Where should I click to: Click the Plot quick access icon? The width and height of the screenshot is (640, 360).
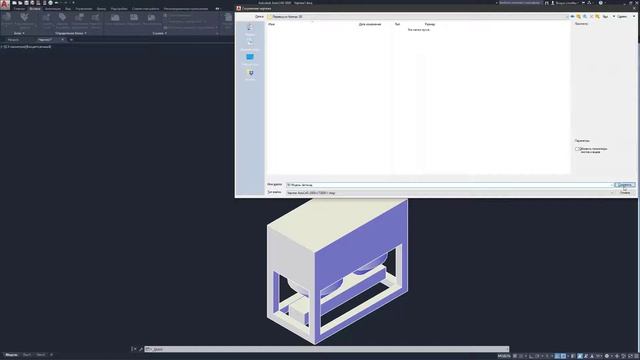coord(50,3)
